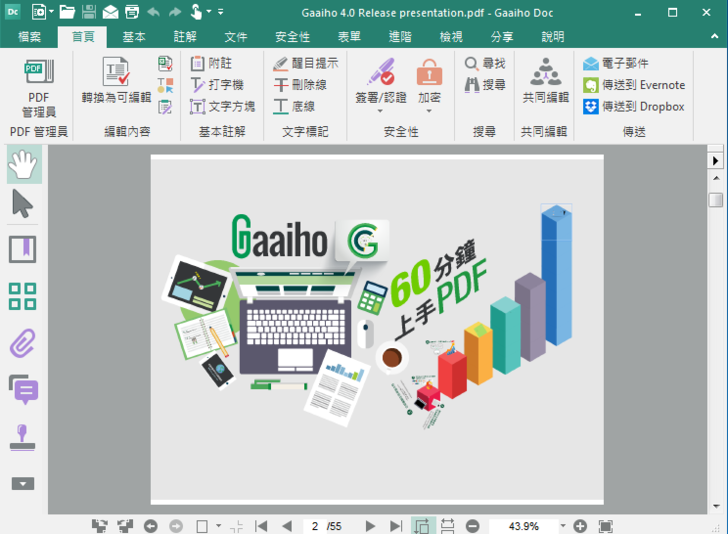Zoom out with minus button
The height and width of the screenshot is (534, 728).
473,526
